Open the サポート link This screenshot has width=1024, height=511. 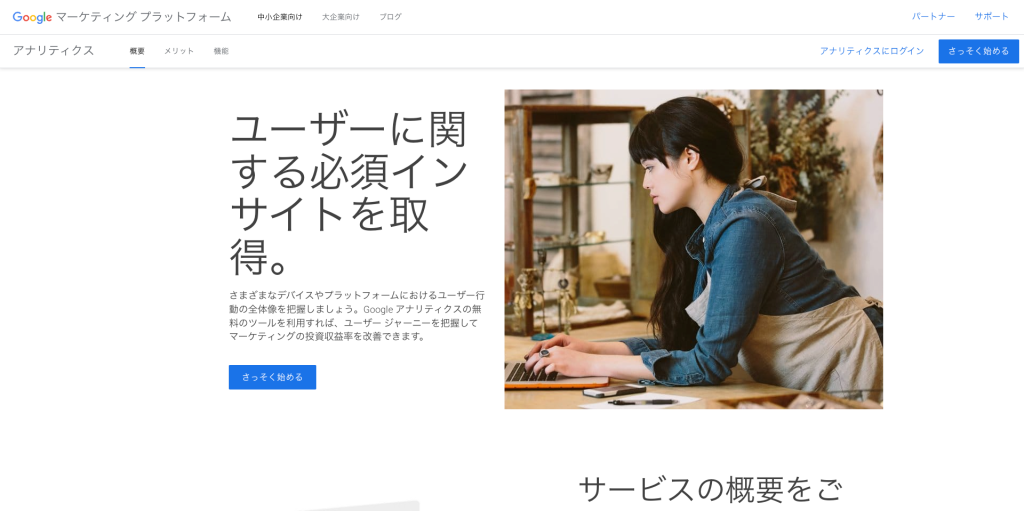click(x=991, y=17)
